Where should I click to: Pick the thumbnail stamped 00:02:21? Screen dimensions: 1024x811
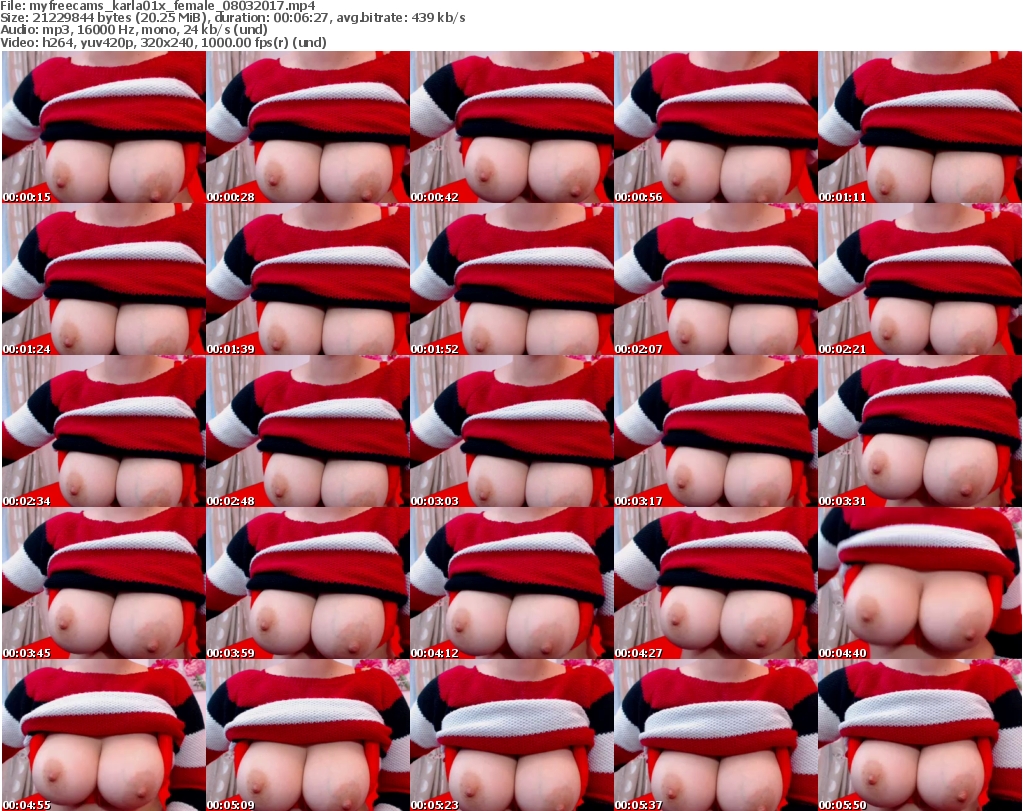(920, 279)
